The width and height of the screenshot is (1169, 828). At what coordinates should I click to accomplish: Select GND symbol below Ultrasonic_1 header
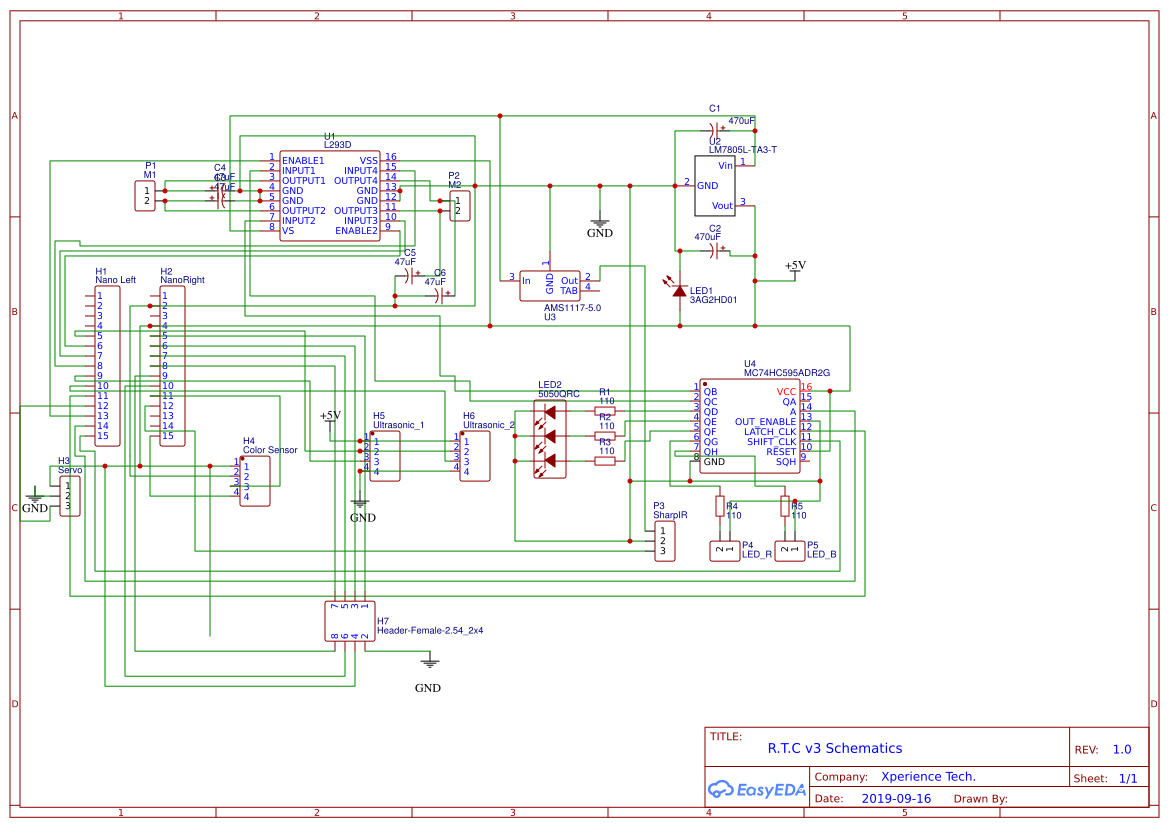click(x=362, y=511)
